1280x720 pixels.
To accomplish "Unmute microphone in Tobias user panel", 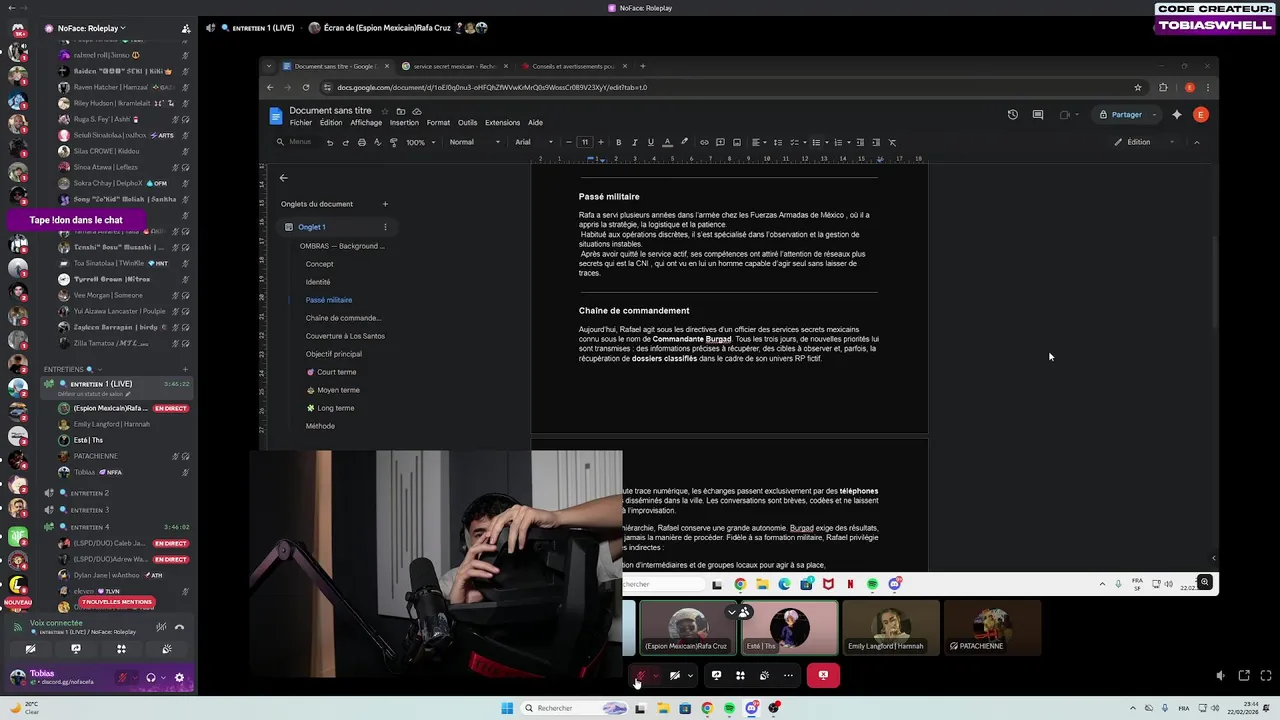I will (x=123, y=677).
